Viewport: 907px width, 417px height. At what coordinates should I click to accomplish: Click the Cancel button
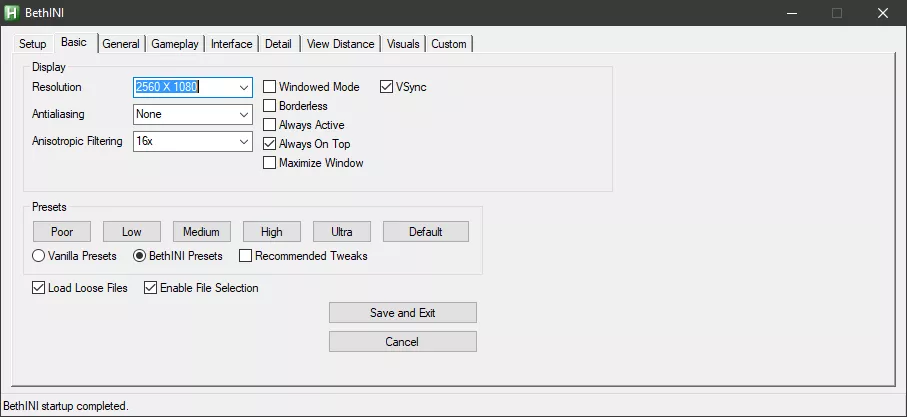(x=403, y=342)
